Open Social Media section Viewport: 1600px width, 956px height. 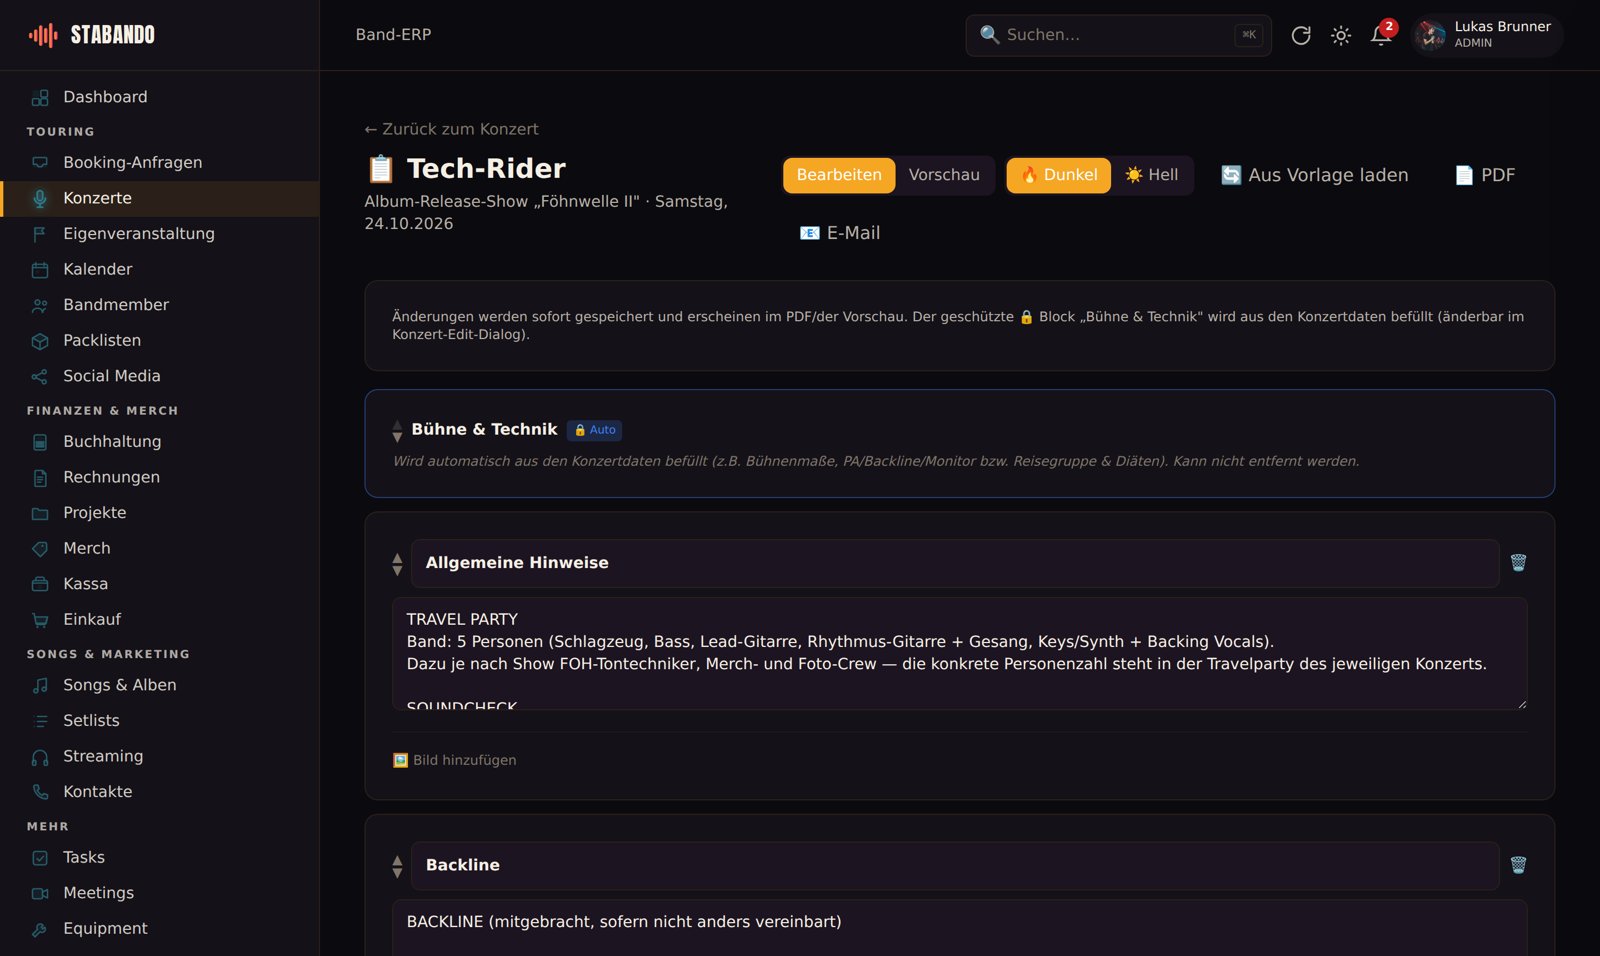[160, 376]
